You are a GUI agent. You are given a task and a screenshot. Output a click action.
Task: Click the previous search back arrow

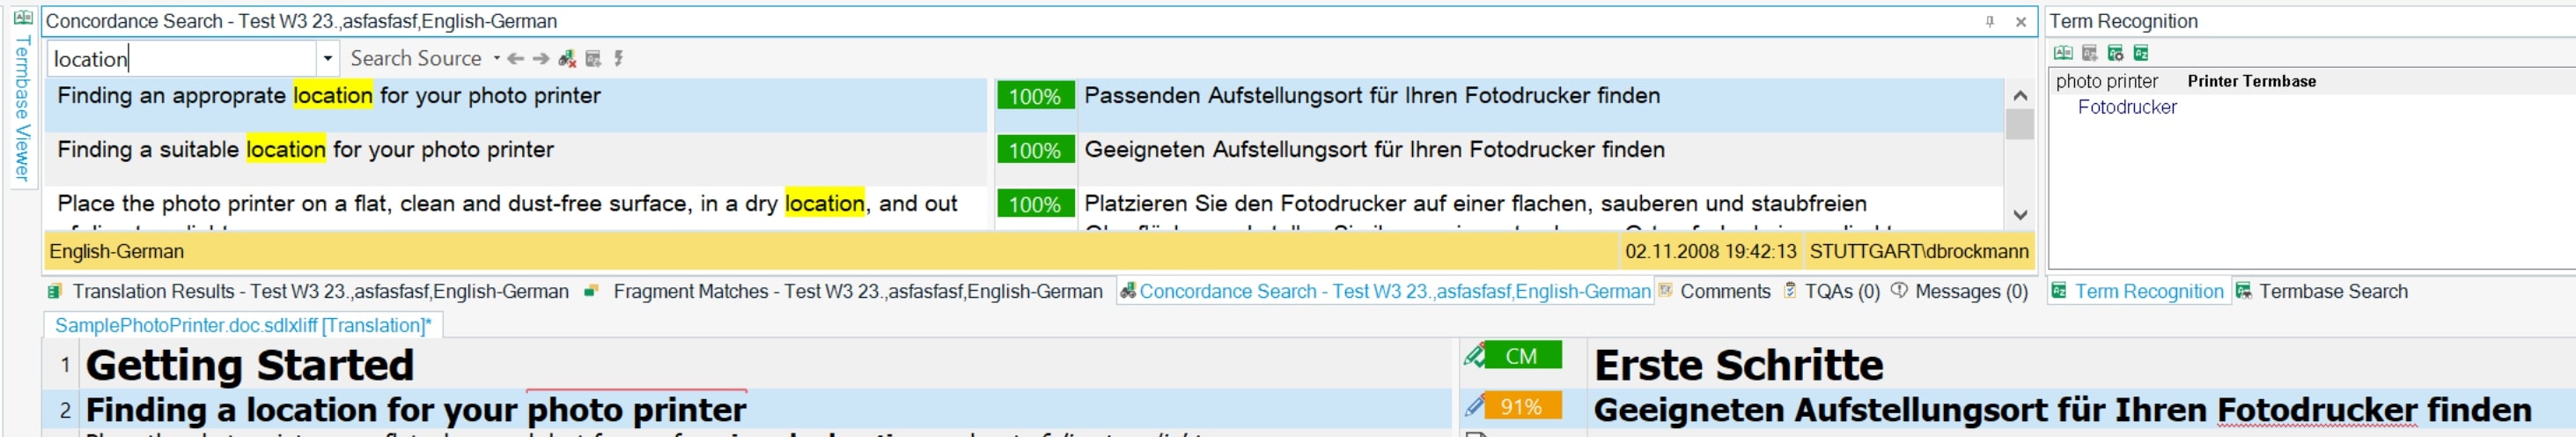click(x=516, y=59)
